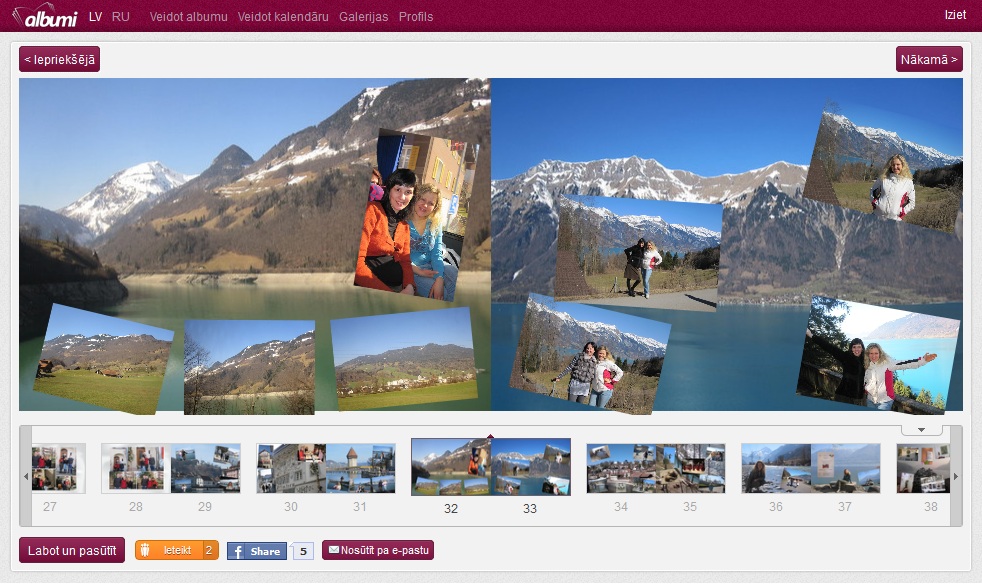Viewport: 982px width, 584px height.
Task: Open the Galerijas menu item
Action: click(x=363, y=17)
